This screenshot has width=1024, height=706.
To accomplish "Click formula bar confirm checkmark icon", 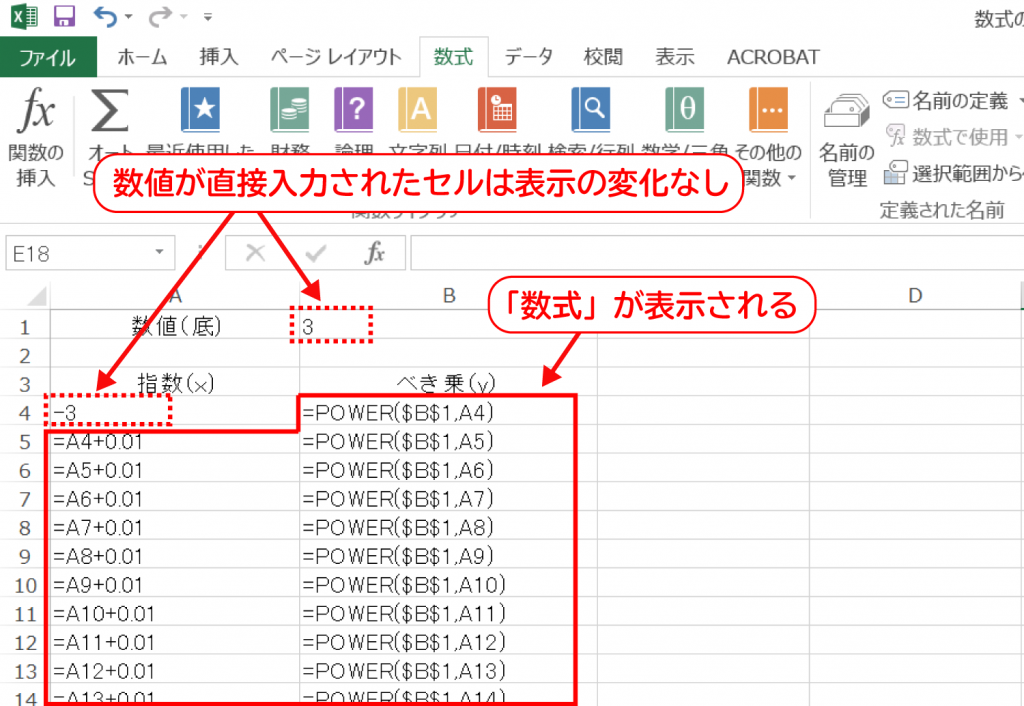I will click(x=316, y=253).
